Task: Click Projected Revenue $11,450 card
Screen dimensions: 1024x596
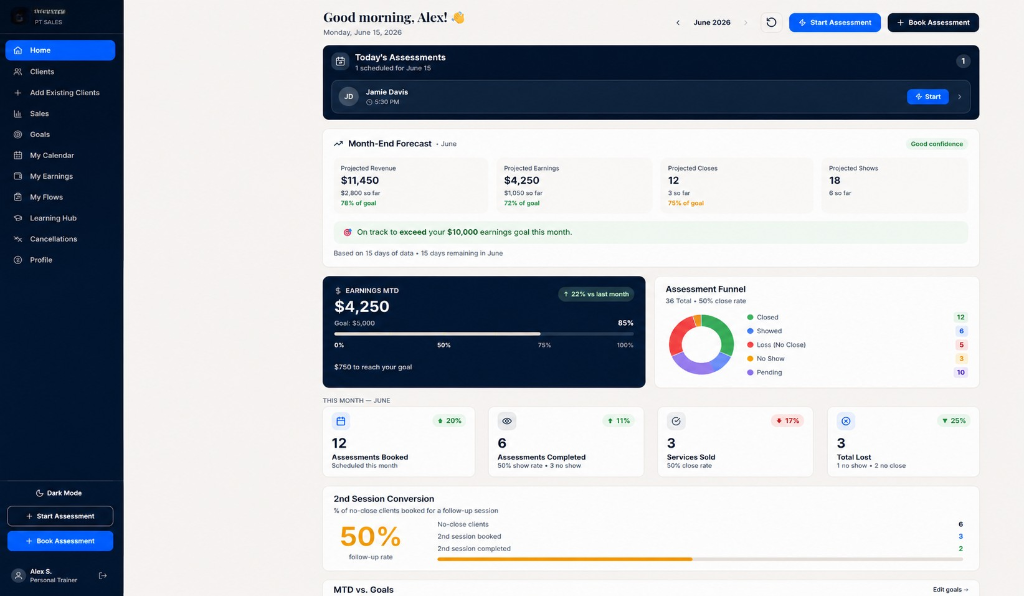Action: [411, 185]
